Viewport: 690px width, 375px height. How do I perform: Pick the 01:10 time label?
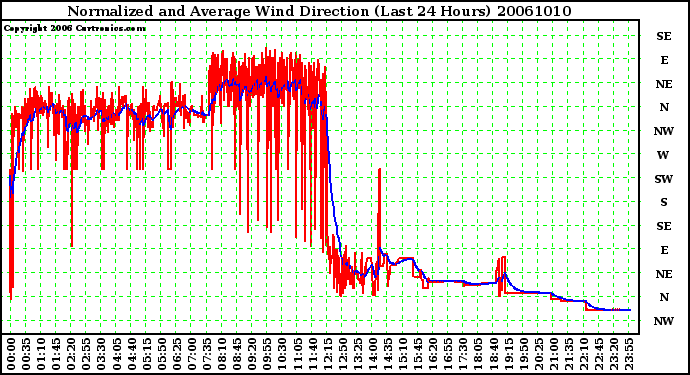[41, 354]
